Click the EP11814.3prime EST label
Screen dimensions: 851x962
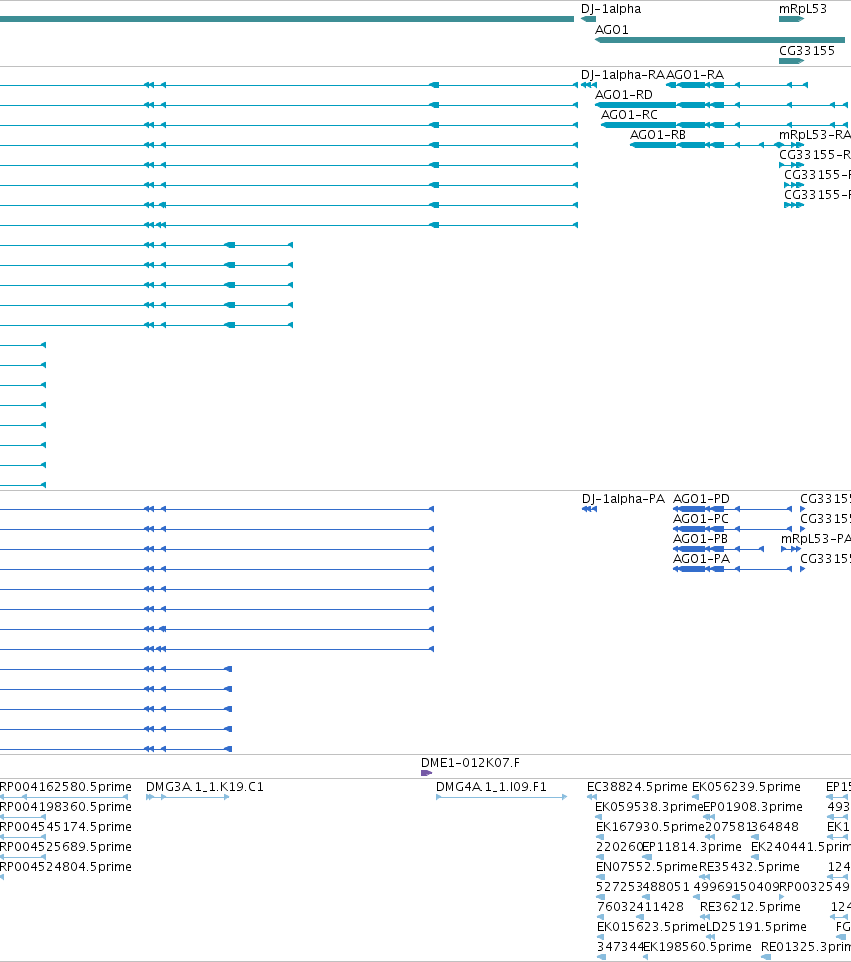[691, 847]
